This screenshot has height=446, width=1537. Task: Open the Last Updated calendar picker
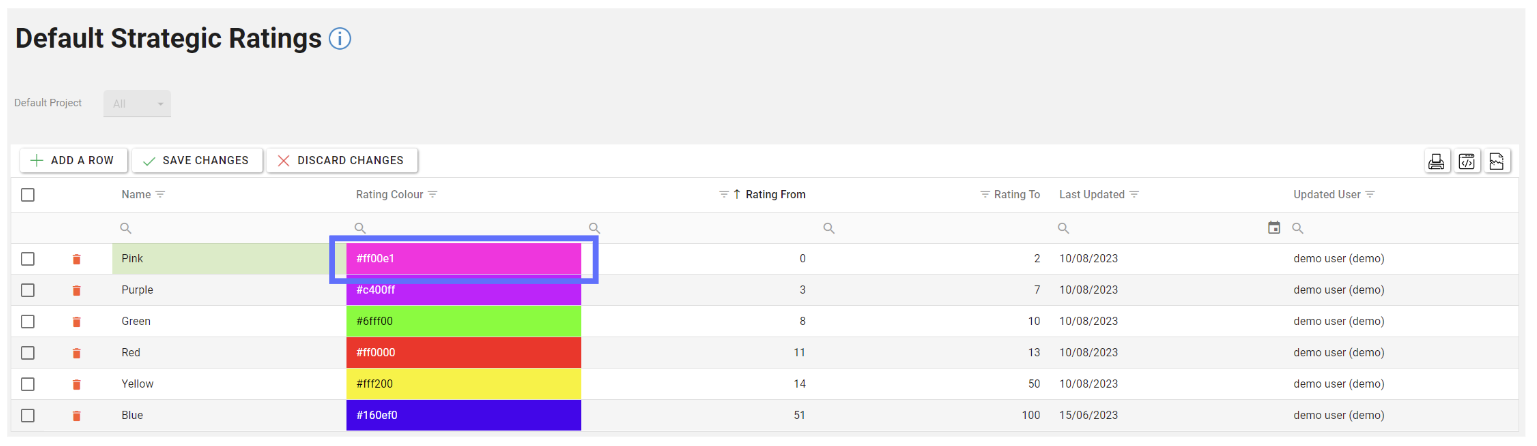pyautogui.click(x=1274, y=228)
